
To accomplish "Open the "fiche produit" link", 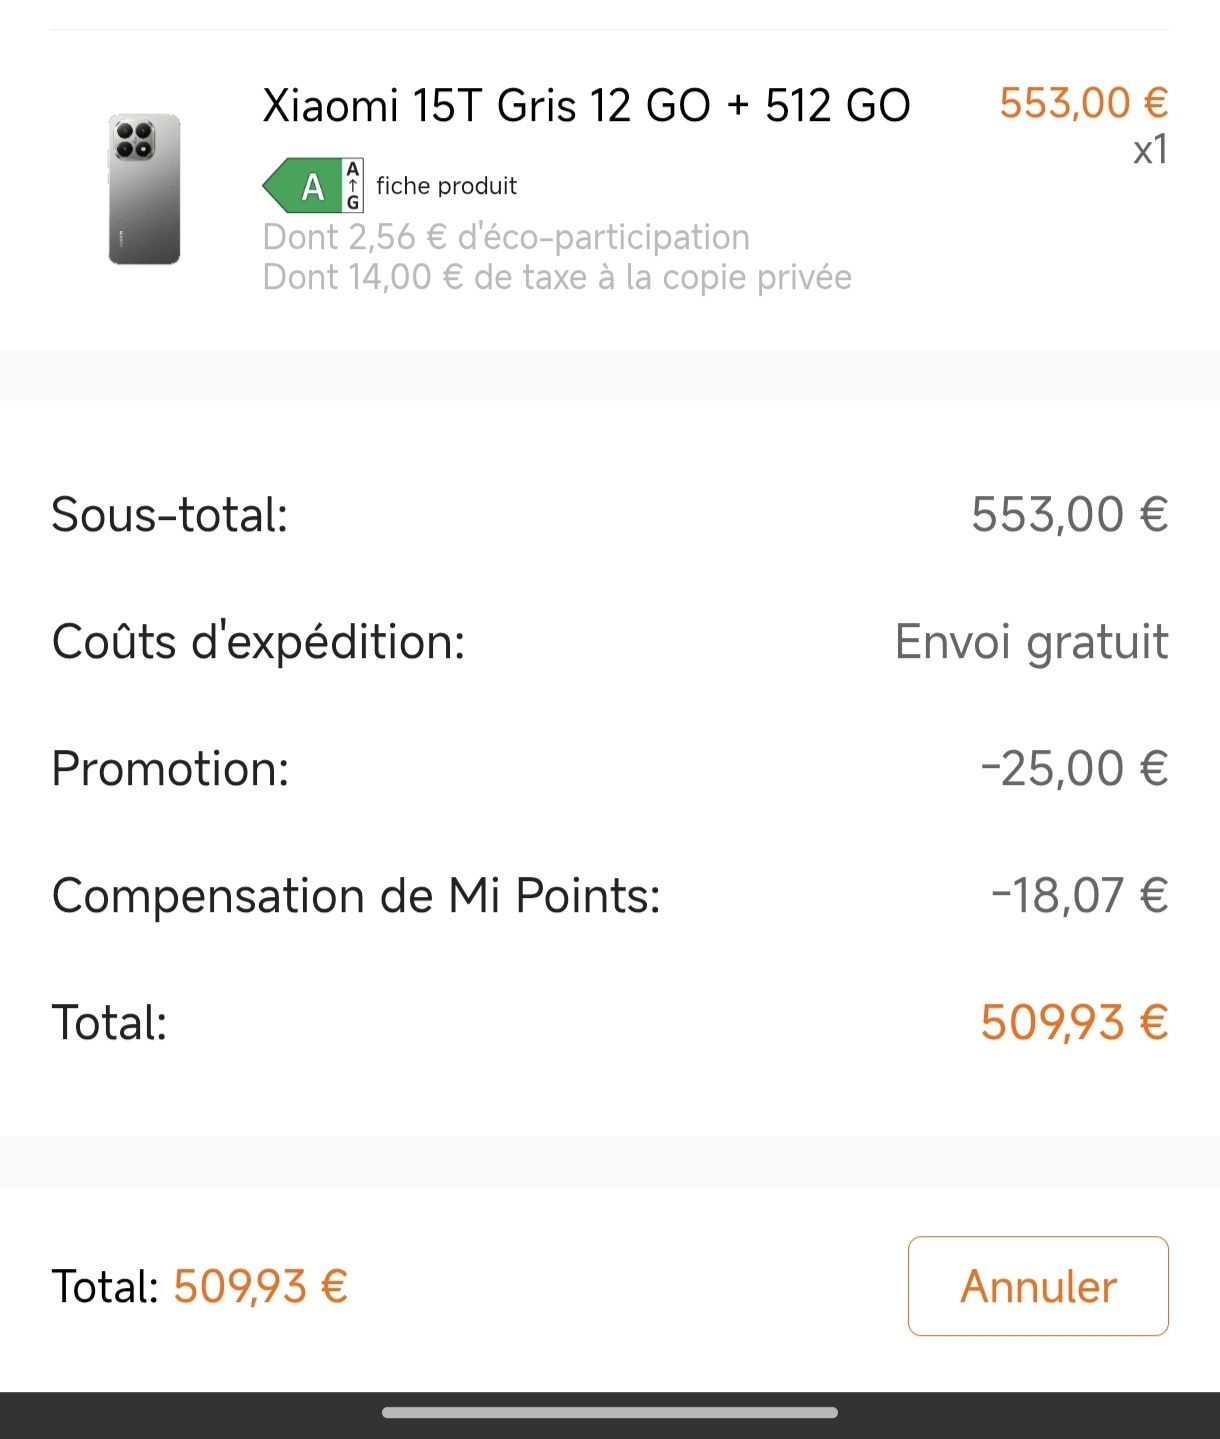I will [x=446, y=186].
